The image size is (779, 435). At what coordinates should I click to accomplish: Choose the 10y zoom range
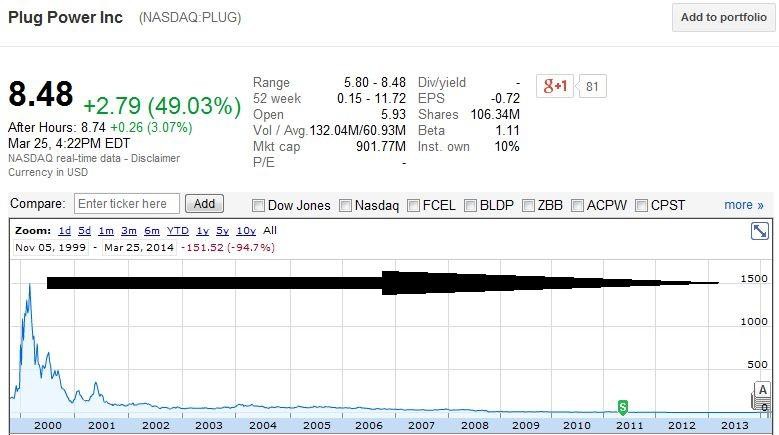pos(246,230)
